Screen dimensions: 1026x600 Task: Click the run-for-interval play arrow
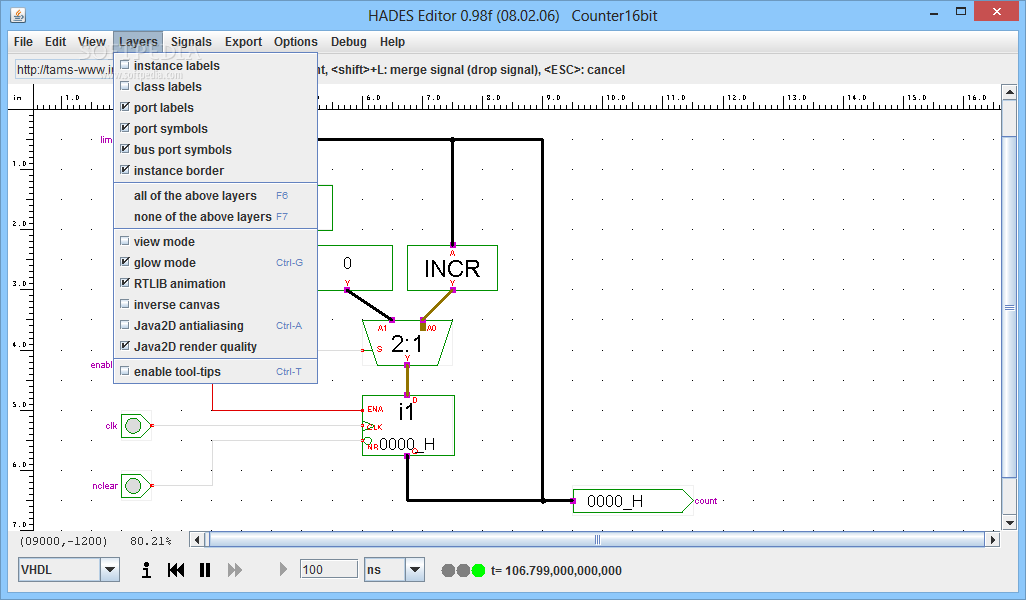pos(283,569)
